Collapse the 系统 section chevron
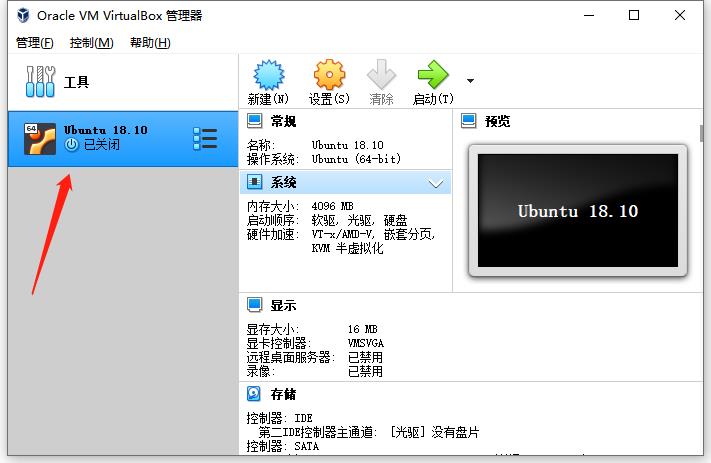This screenshot has height=463, width=711. click(436, 183)
